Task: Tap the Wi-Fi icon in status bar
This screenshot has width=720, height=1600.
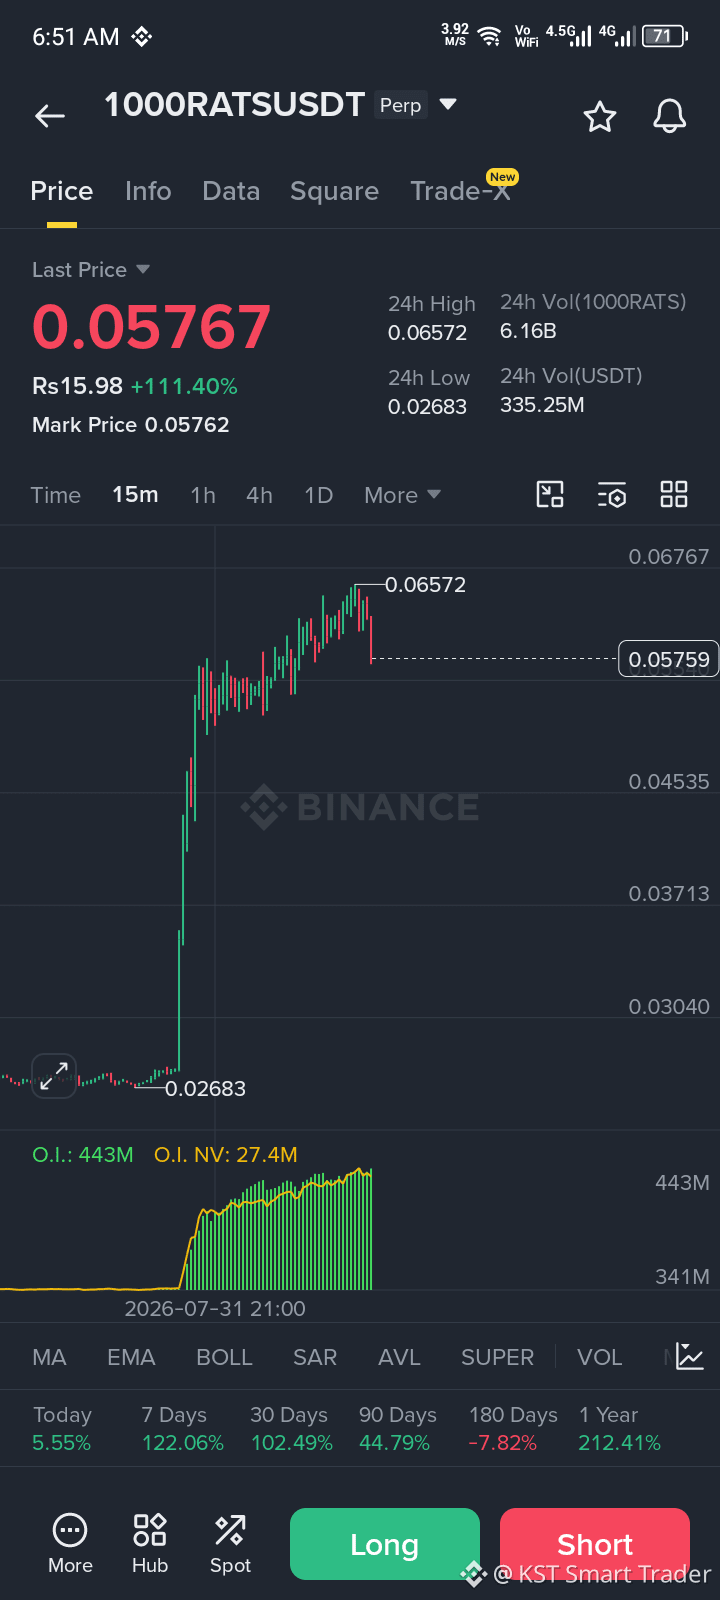Action: coord(489,37)
